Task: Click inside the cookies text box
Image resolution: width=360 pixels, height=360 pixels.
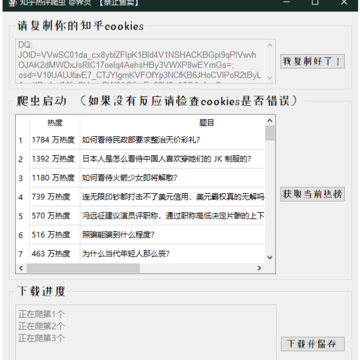Action: (x=140, y=61)
